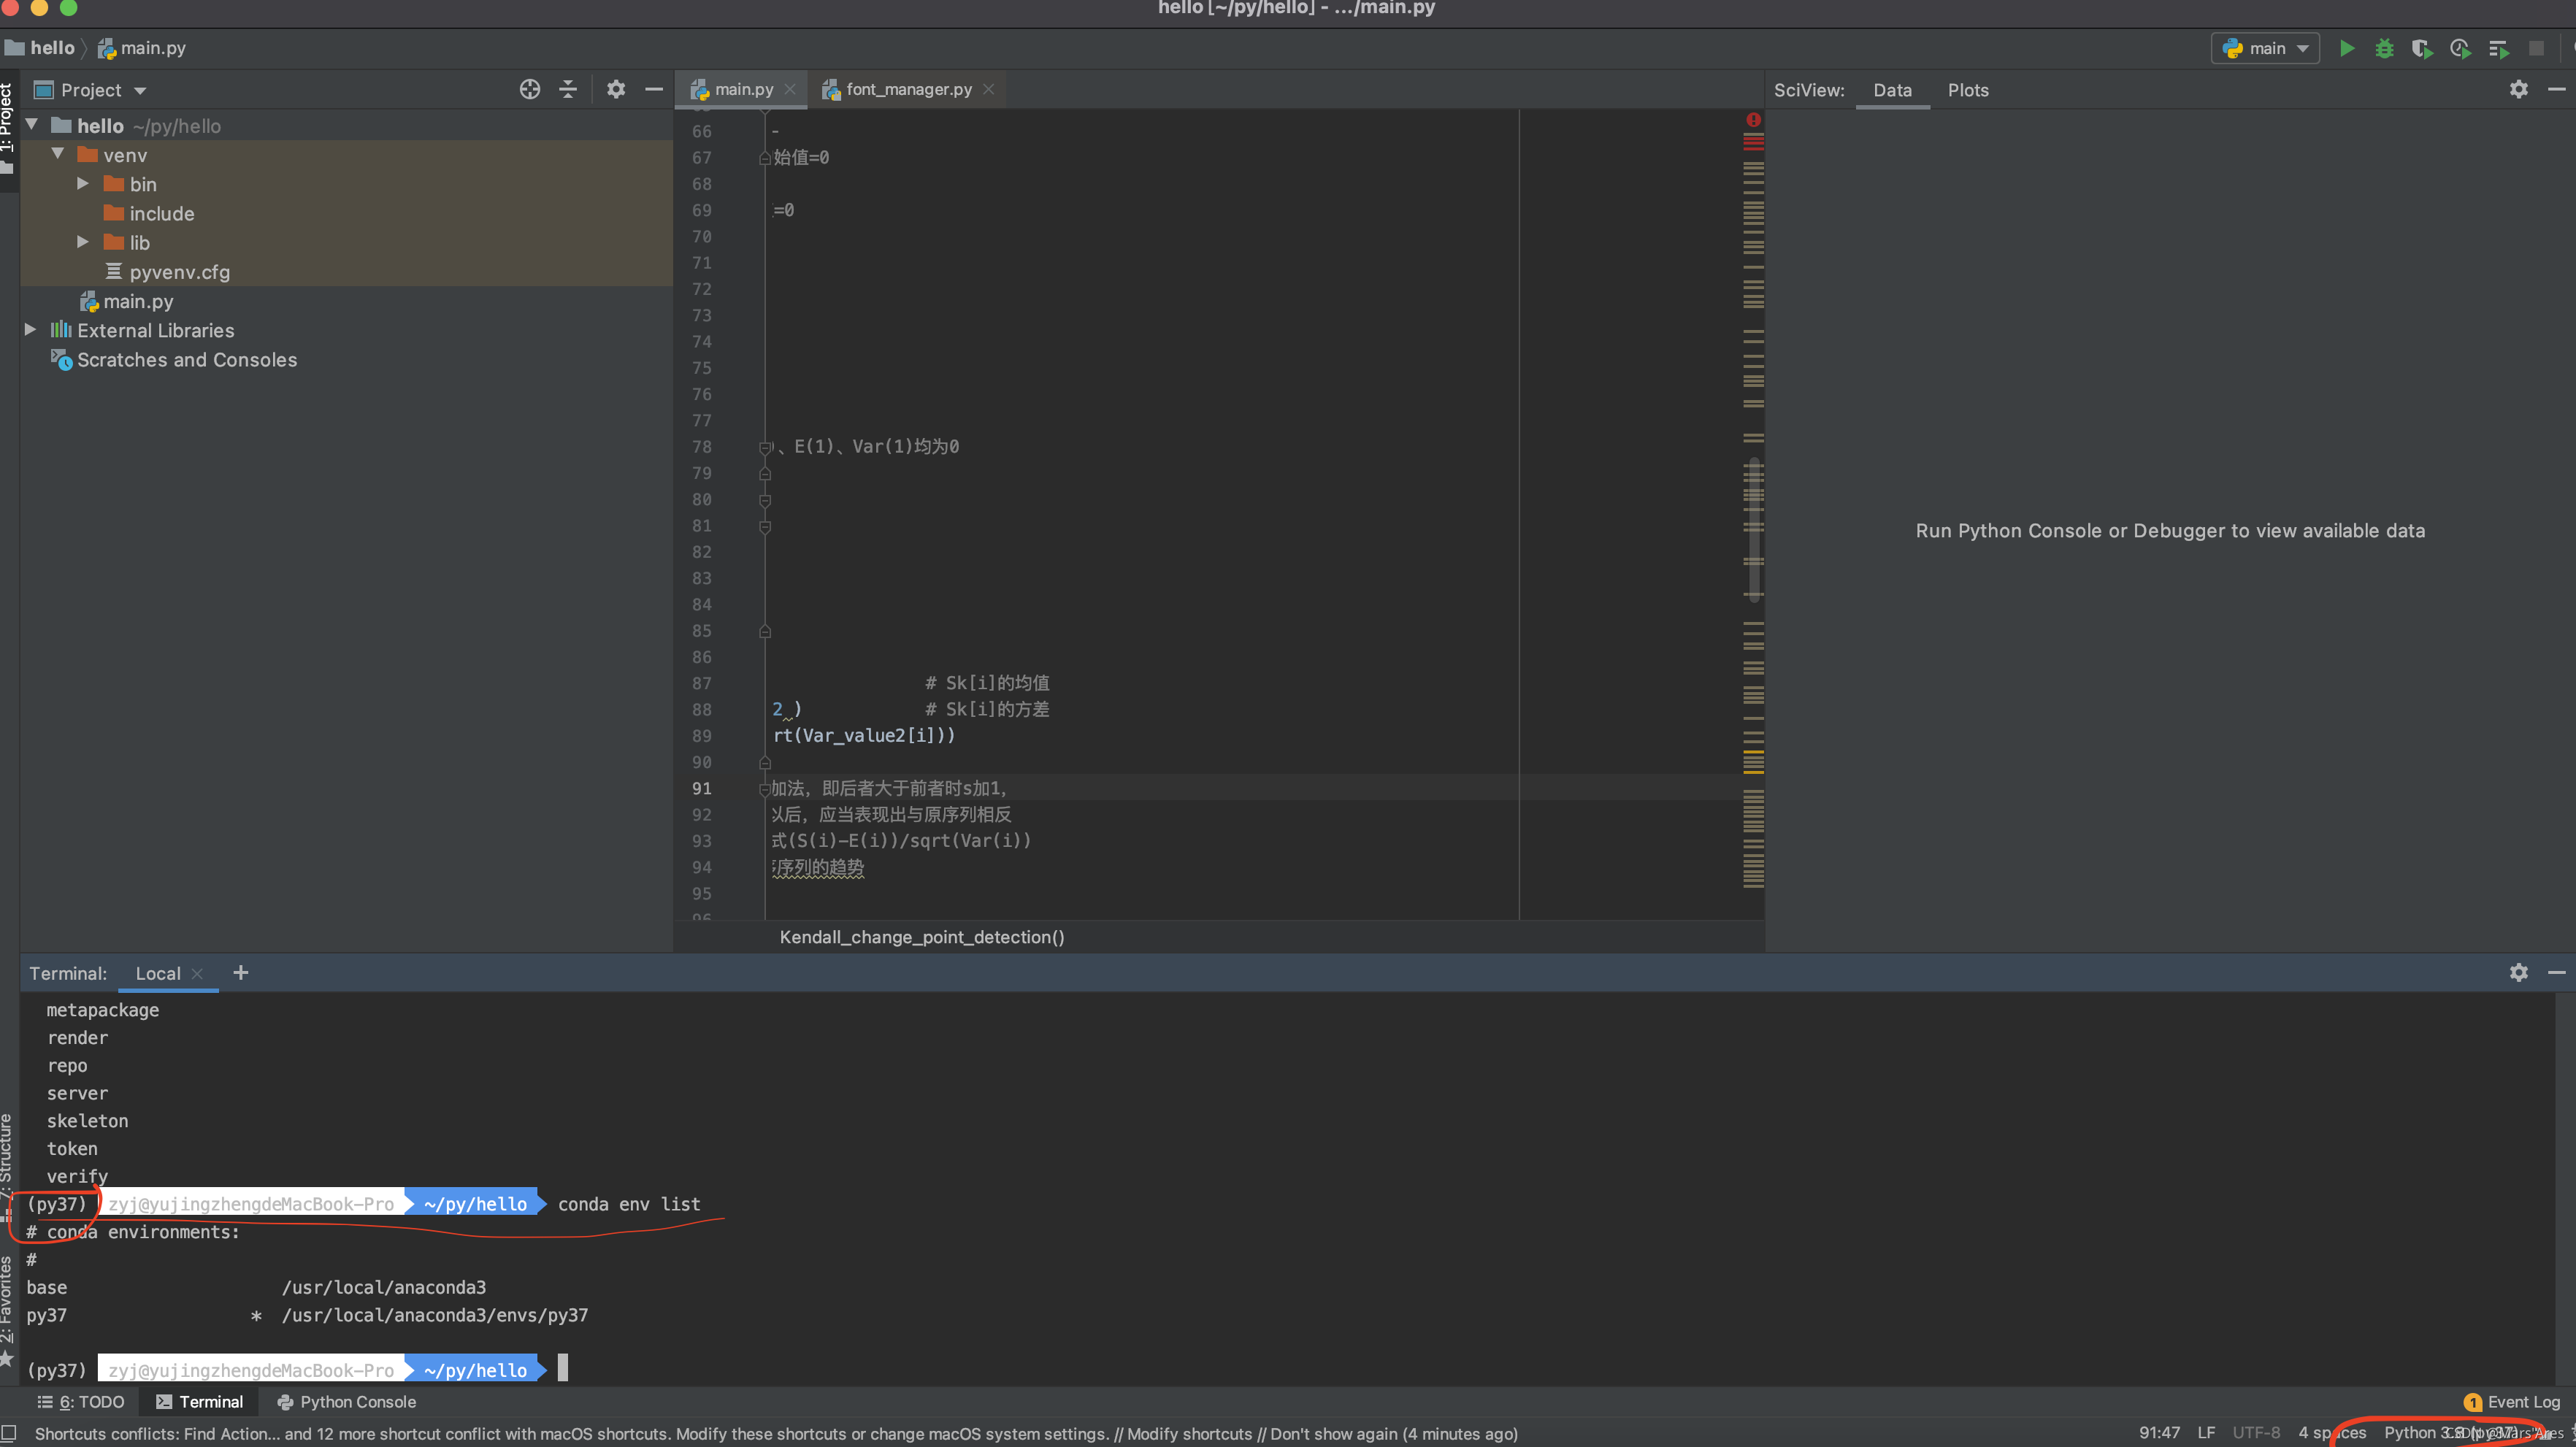Viewport: 2576px width, 1447px height.
Task: Click the SciView Data panel icon
Action: pos(1890,88)
